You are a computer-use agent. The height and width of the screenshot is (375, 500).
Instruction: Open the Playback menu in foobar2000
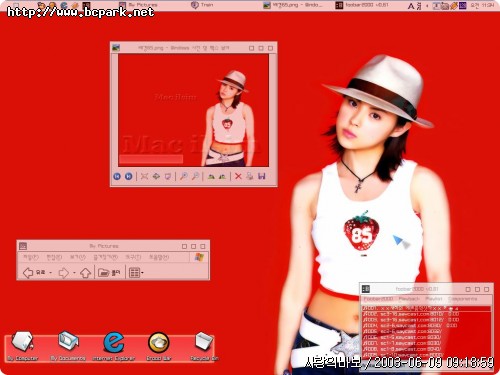pos(409,299)
